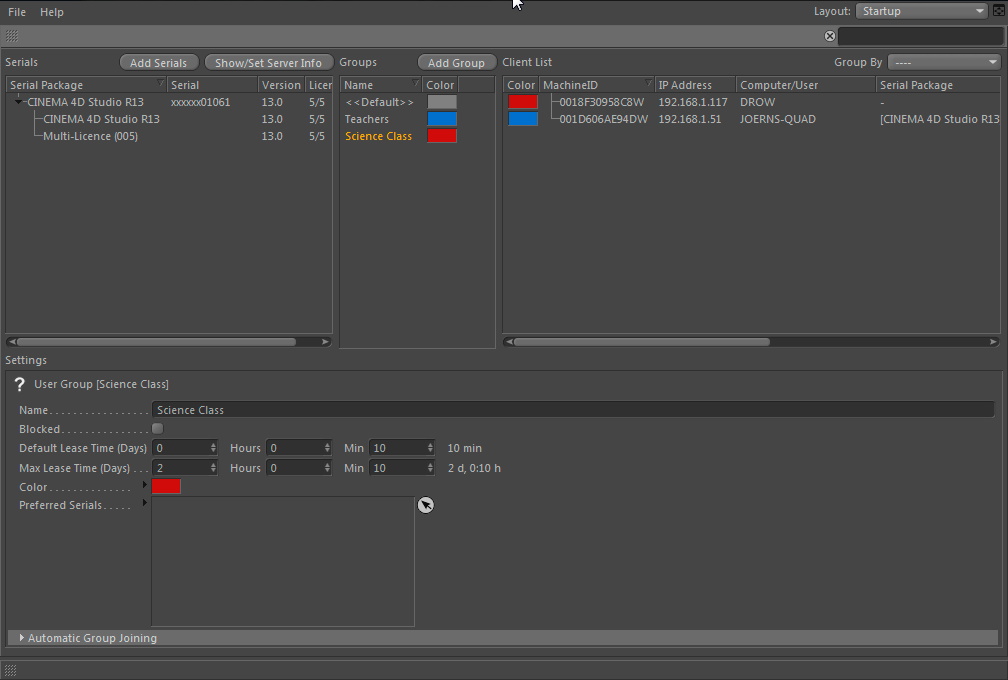The width and height of the screenshot is (1008, 680).
Task: Click right arrow of Client List scrollbar
Action: pos(994,342)
